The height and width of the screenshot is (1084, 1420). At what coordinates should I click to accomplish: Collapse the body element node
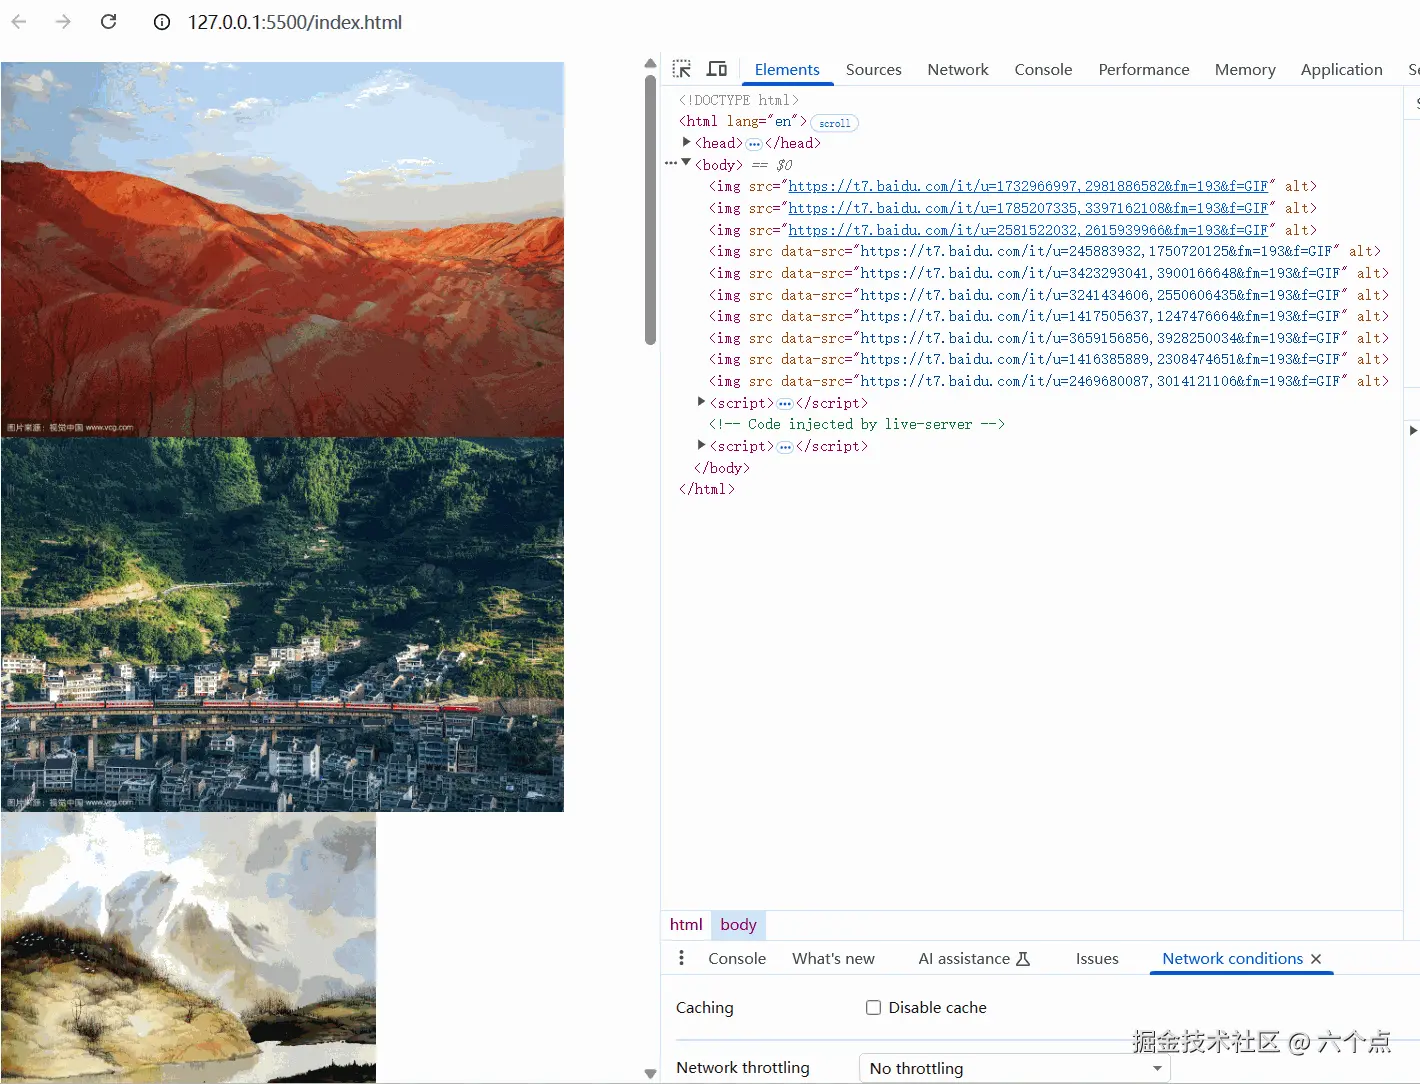pyautogui.click(x=686, y=162)
